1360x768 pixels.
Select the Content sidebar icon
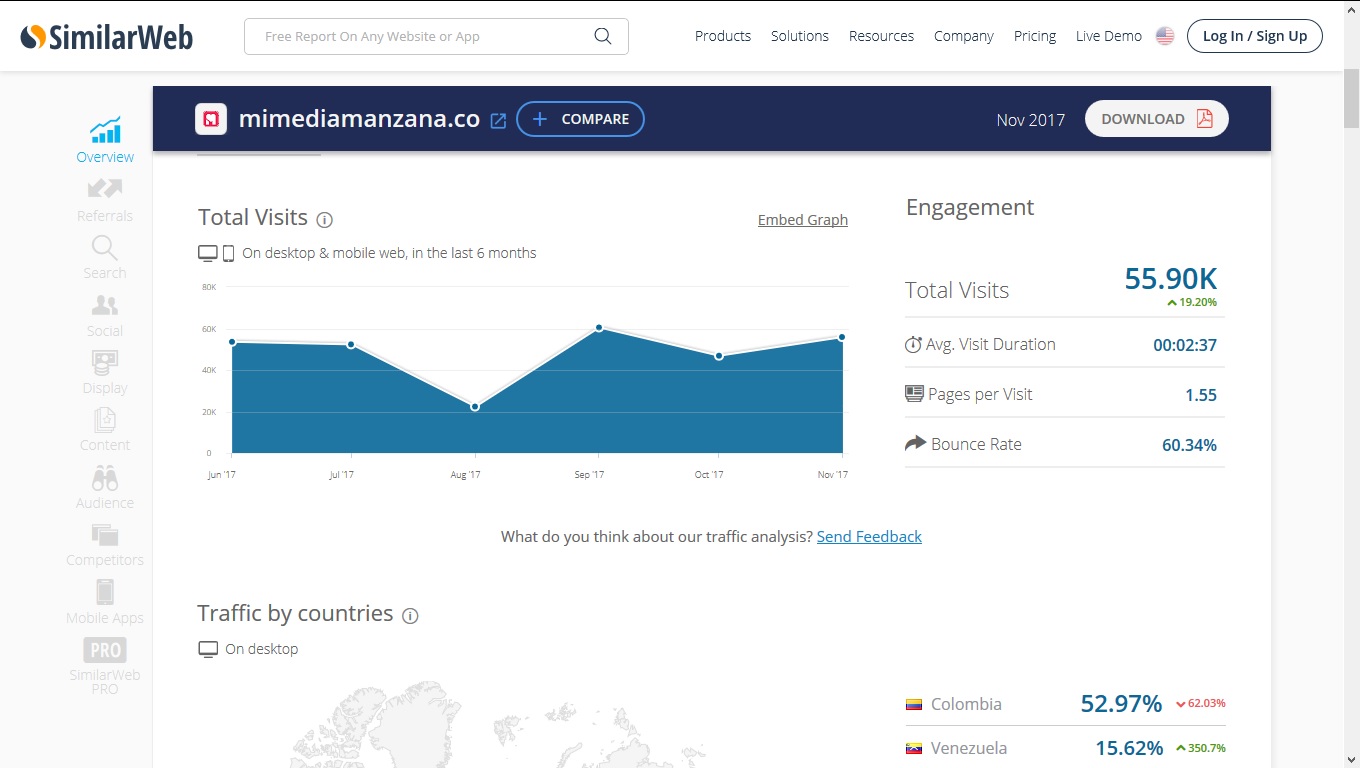tap(105, 420)
